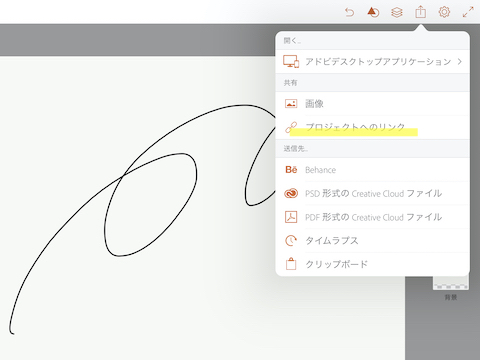Image resolution: width=480 pixels, height=360 pixels.
Task: Click the timelapse clock icon
Action: [x=291, y=241]
